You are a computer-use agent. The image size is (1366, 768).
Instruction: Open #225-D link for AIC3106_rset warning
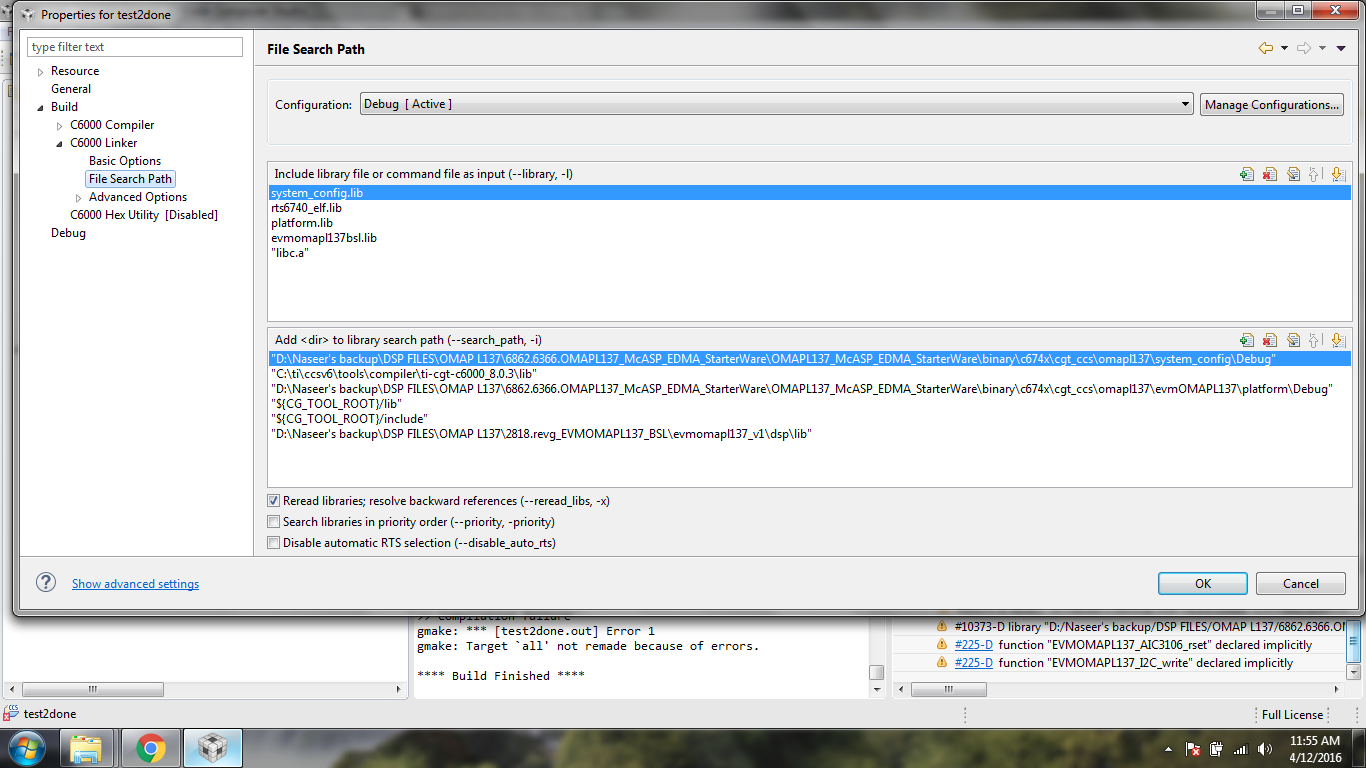(974, 645)
